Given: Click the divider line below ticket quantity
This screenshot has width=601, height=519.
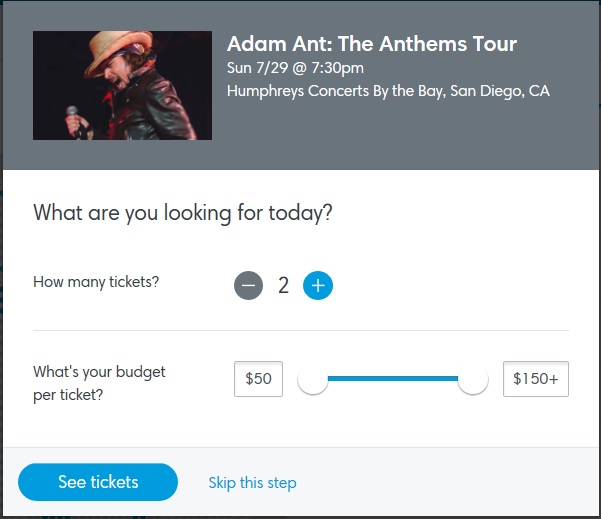Looking at the screenshot, I should click(300, 330).
